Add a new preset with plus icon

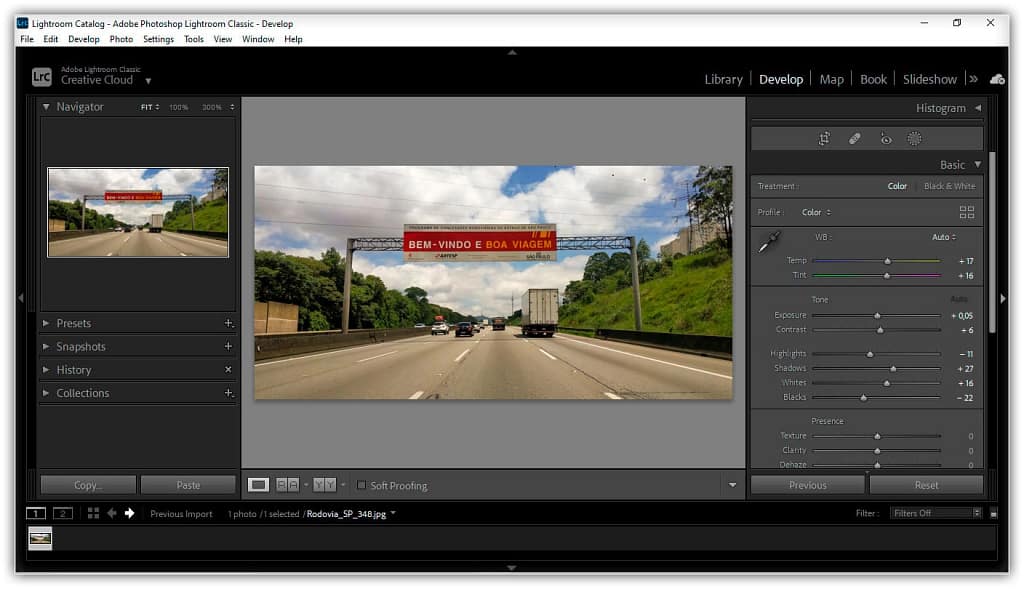[x=229, y=323]
